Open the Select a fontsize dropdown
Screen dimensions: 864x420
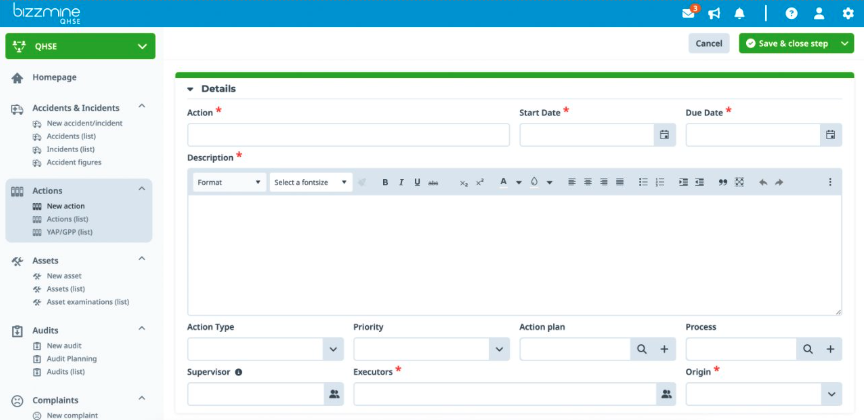[311, 182]
